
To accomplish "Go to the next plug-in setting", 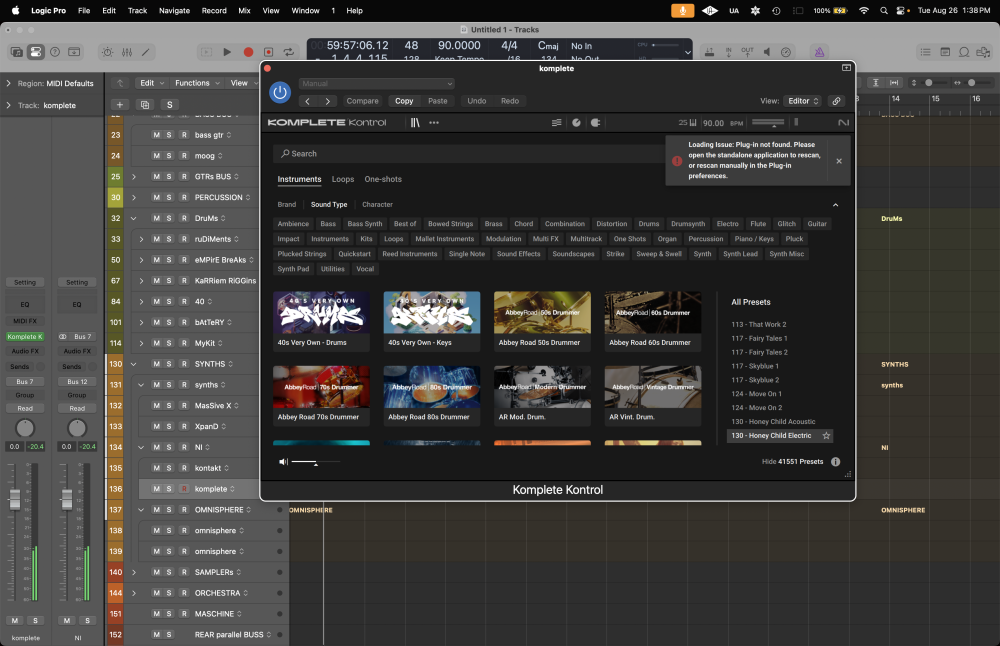I will tap(328, 101).
